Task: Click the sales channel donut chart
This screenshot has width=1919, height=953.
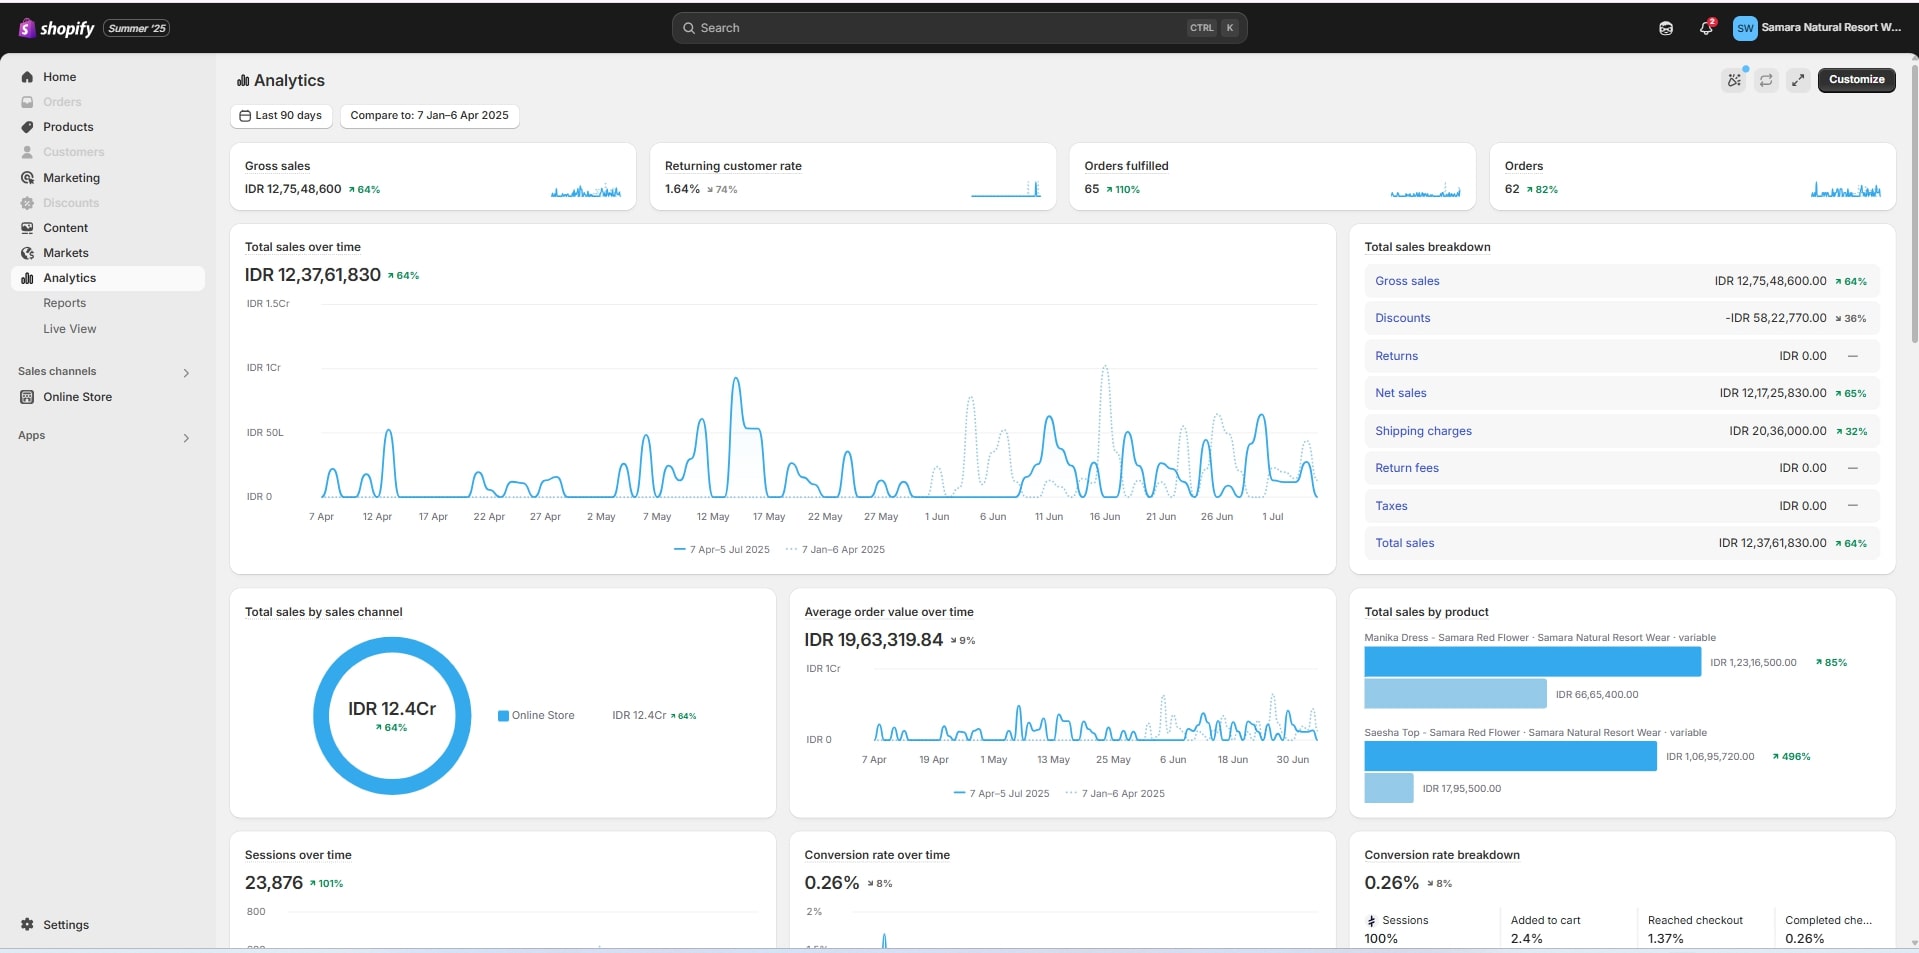Action: pos(392,716)
